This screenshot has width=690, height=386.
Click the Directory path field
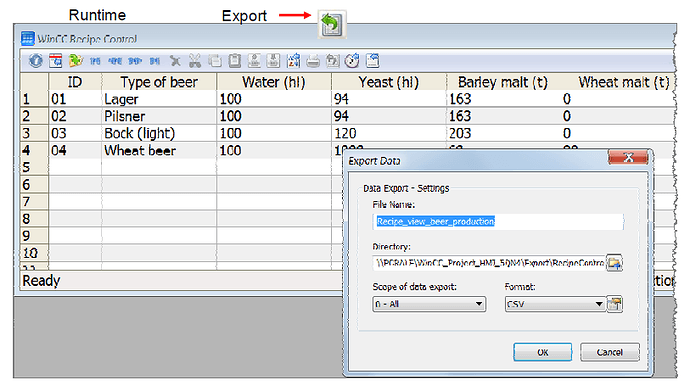489,263
